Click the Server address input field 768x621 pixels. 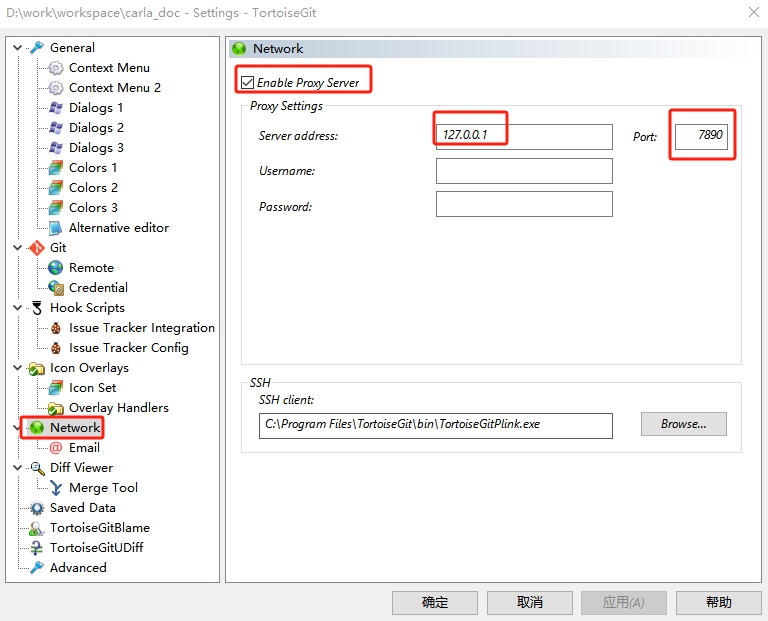pos(523,136)
